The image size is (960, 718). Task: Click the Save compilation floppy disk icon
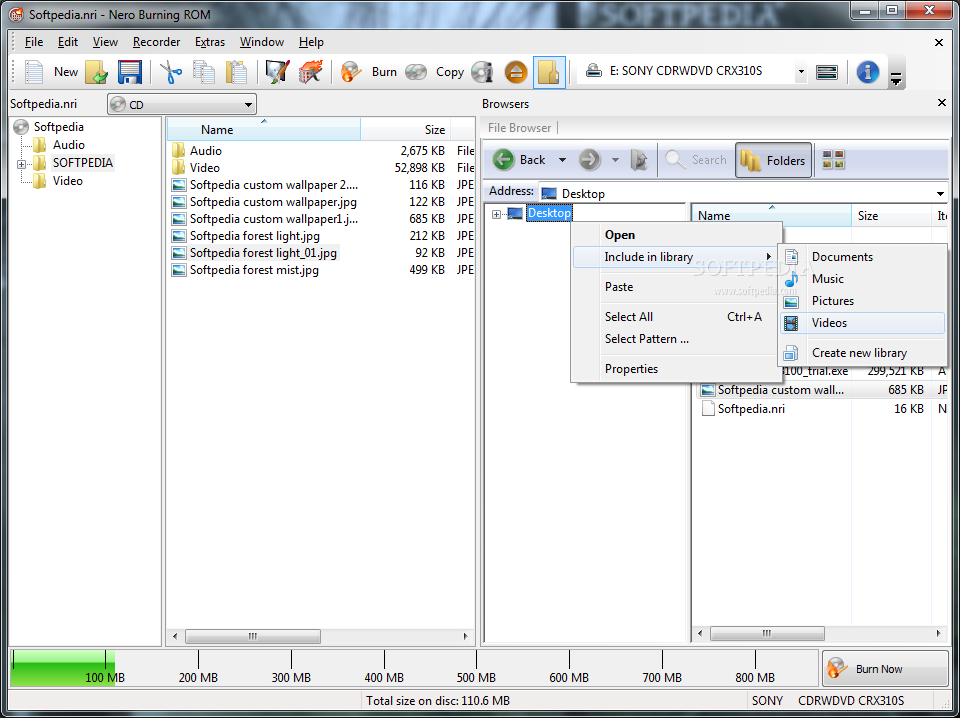[x=129, y=72]
